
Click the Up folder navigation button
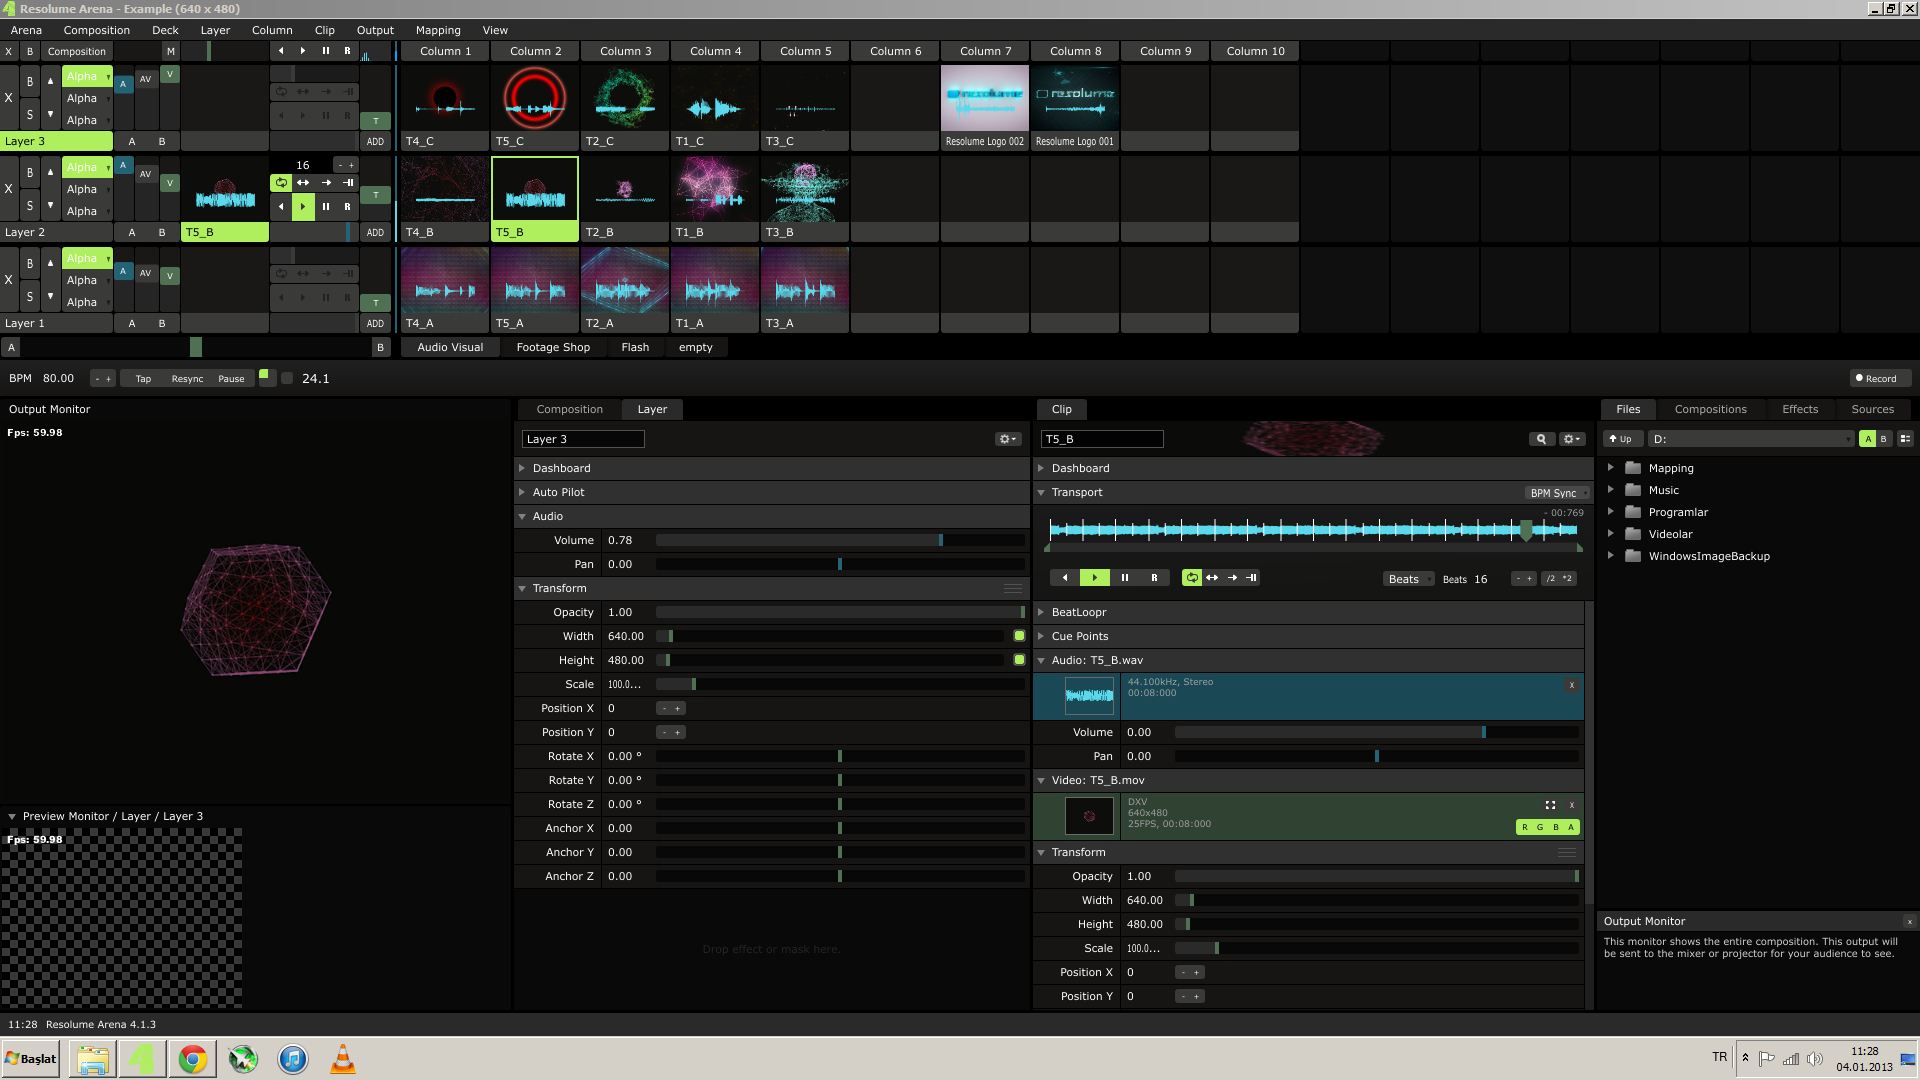1620,439
